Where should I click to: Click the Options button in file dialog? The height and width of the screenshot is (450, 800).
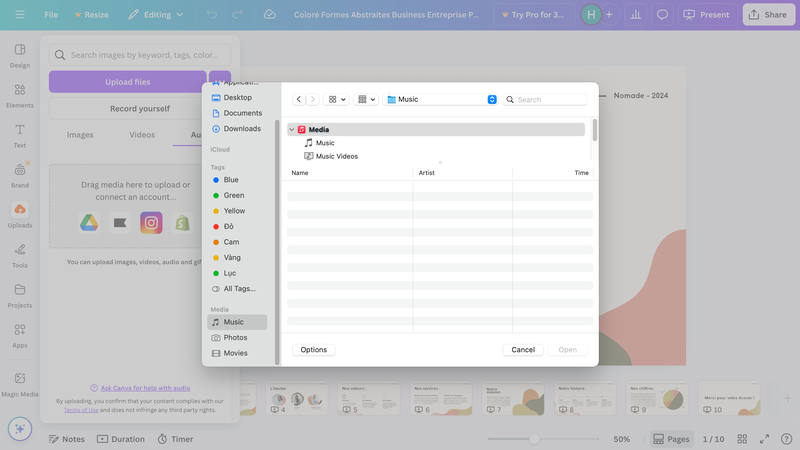(313, 349)
